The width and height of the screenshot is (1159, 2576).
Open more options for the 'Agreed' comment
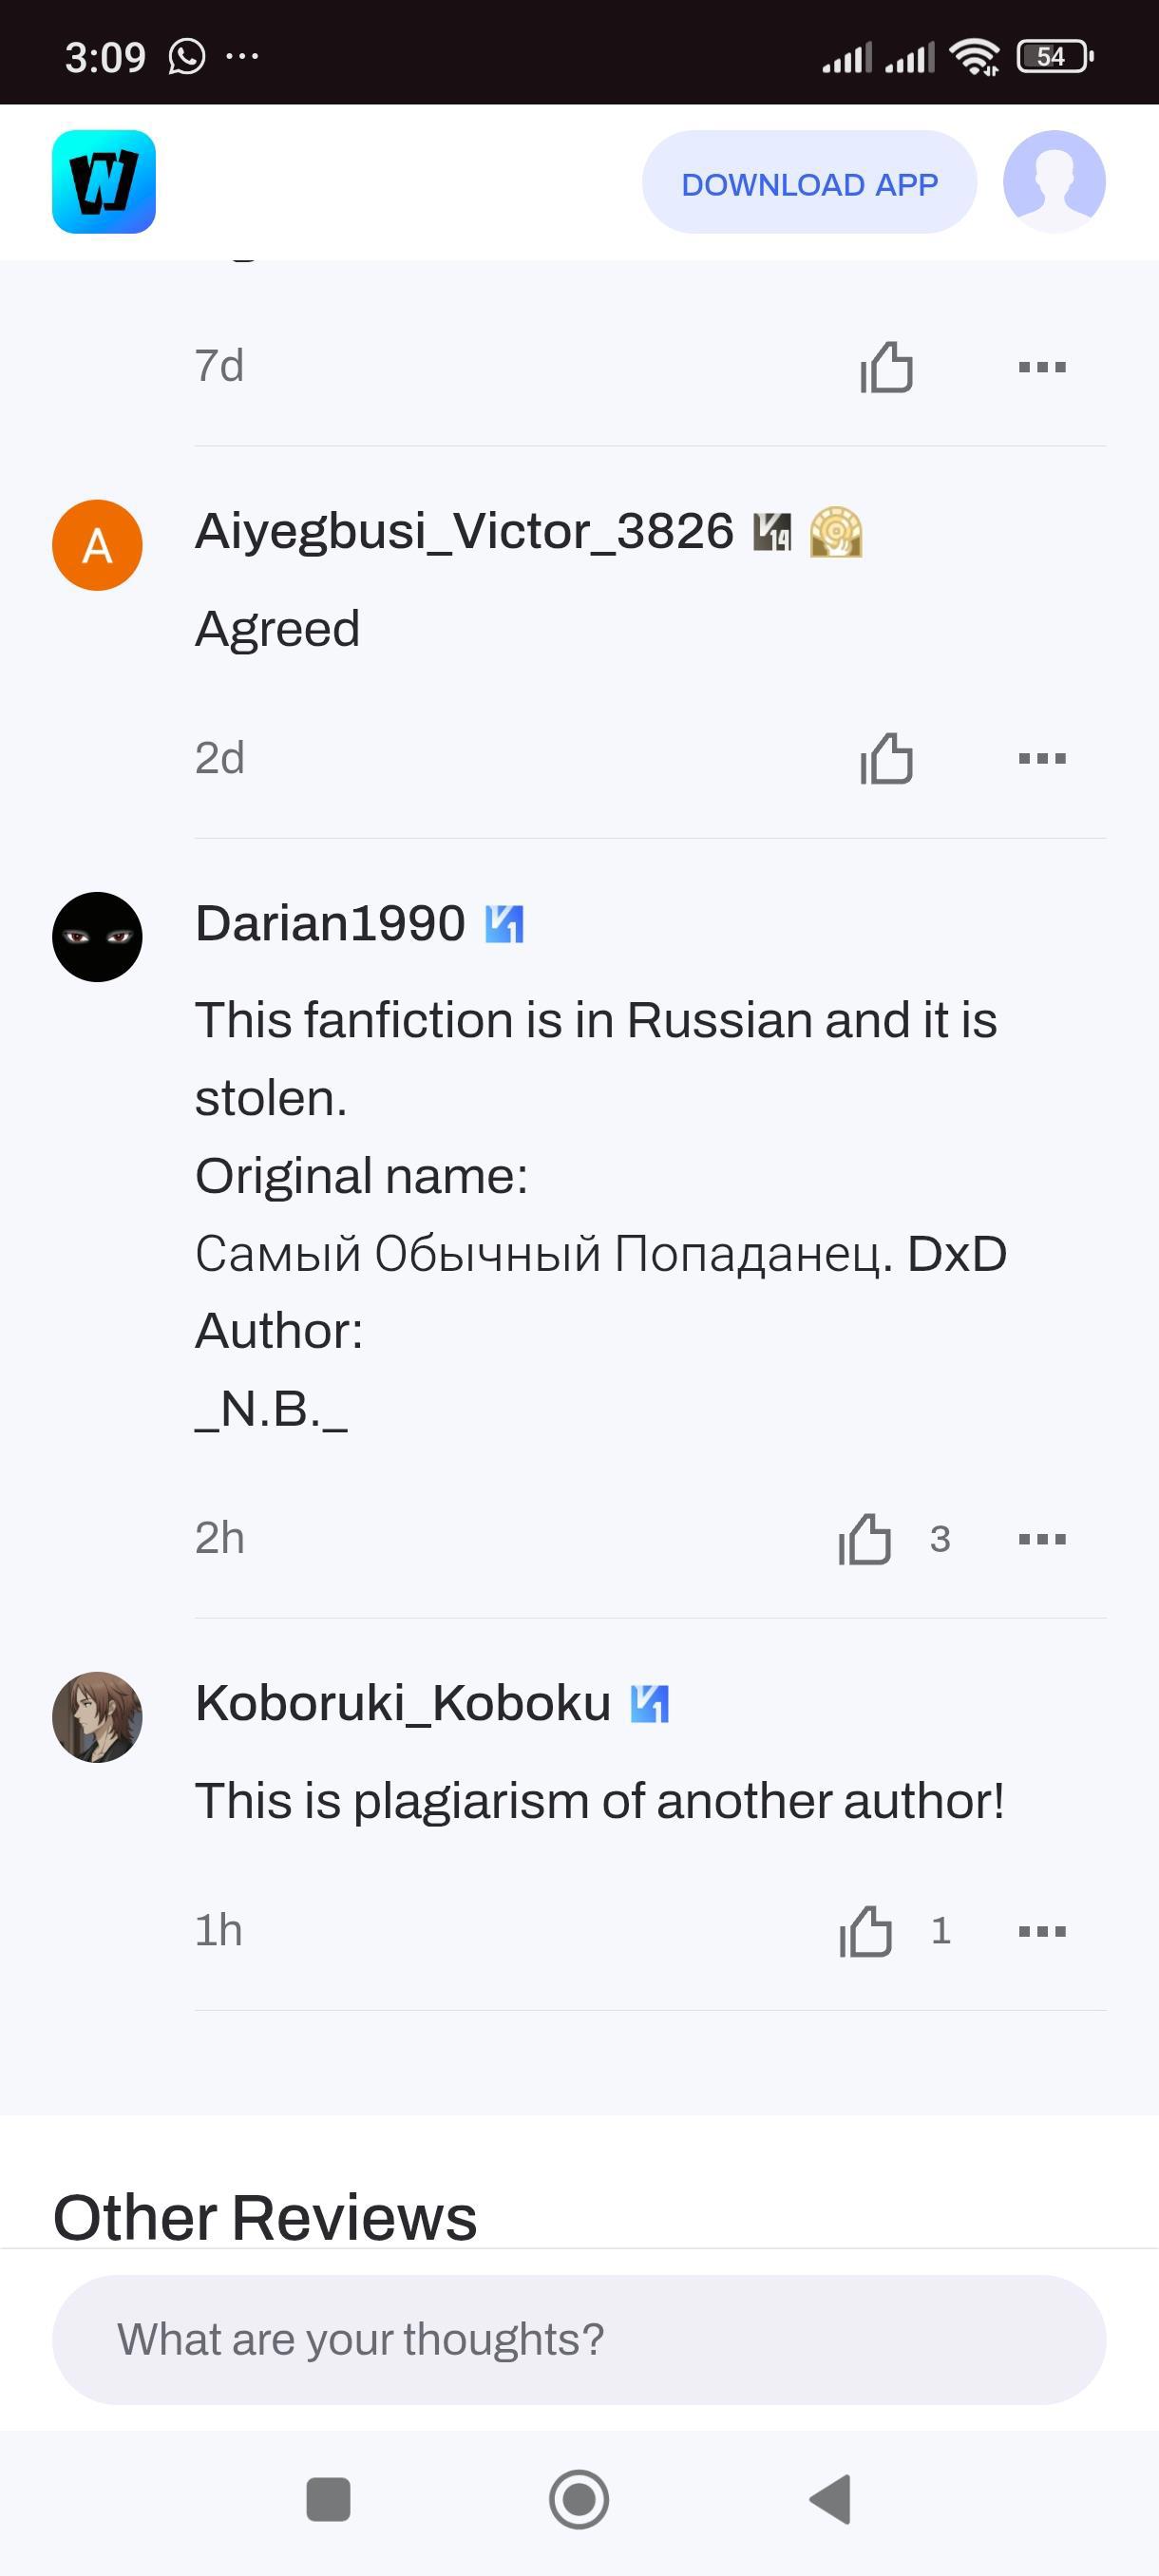[x=1042, y=758]
